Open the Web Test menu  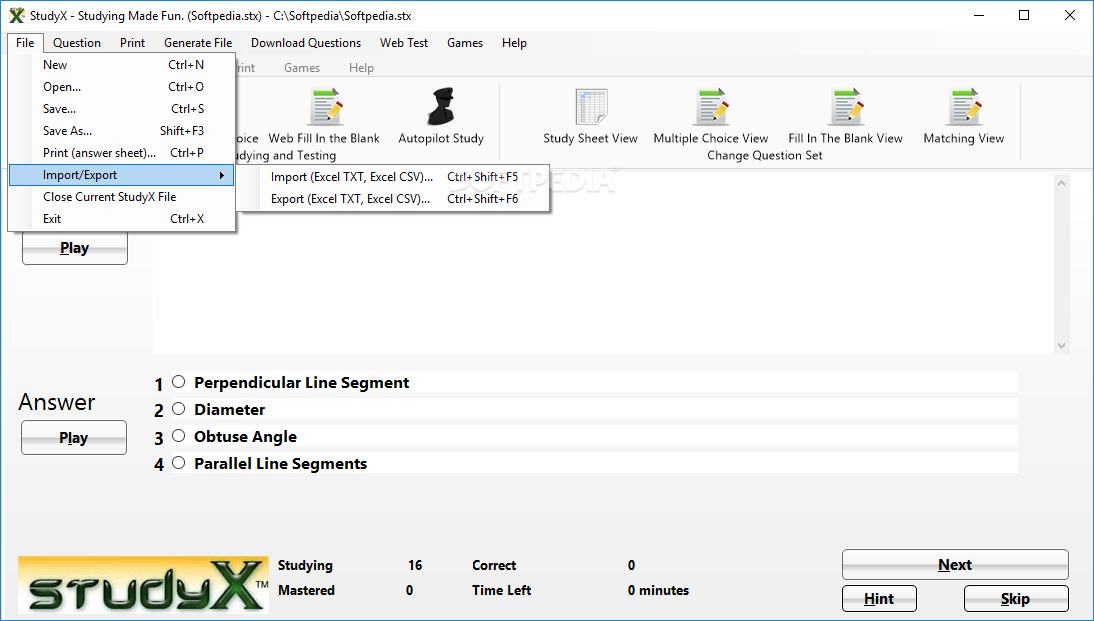pos(404,43)
